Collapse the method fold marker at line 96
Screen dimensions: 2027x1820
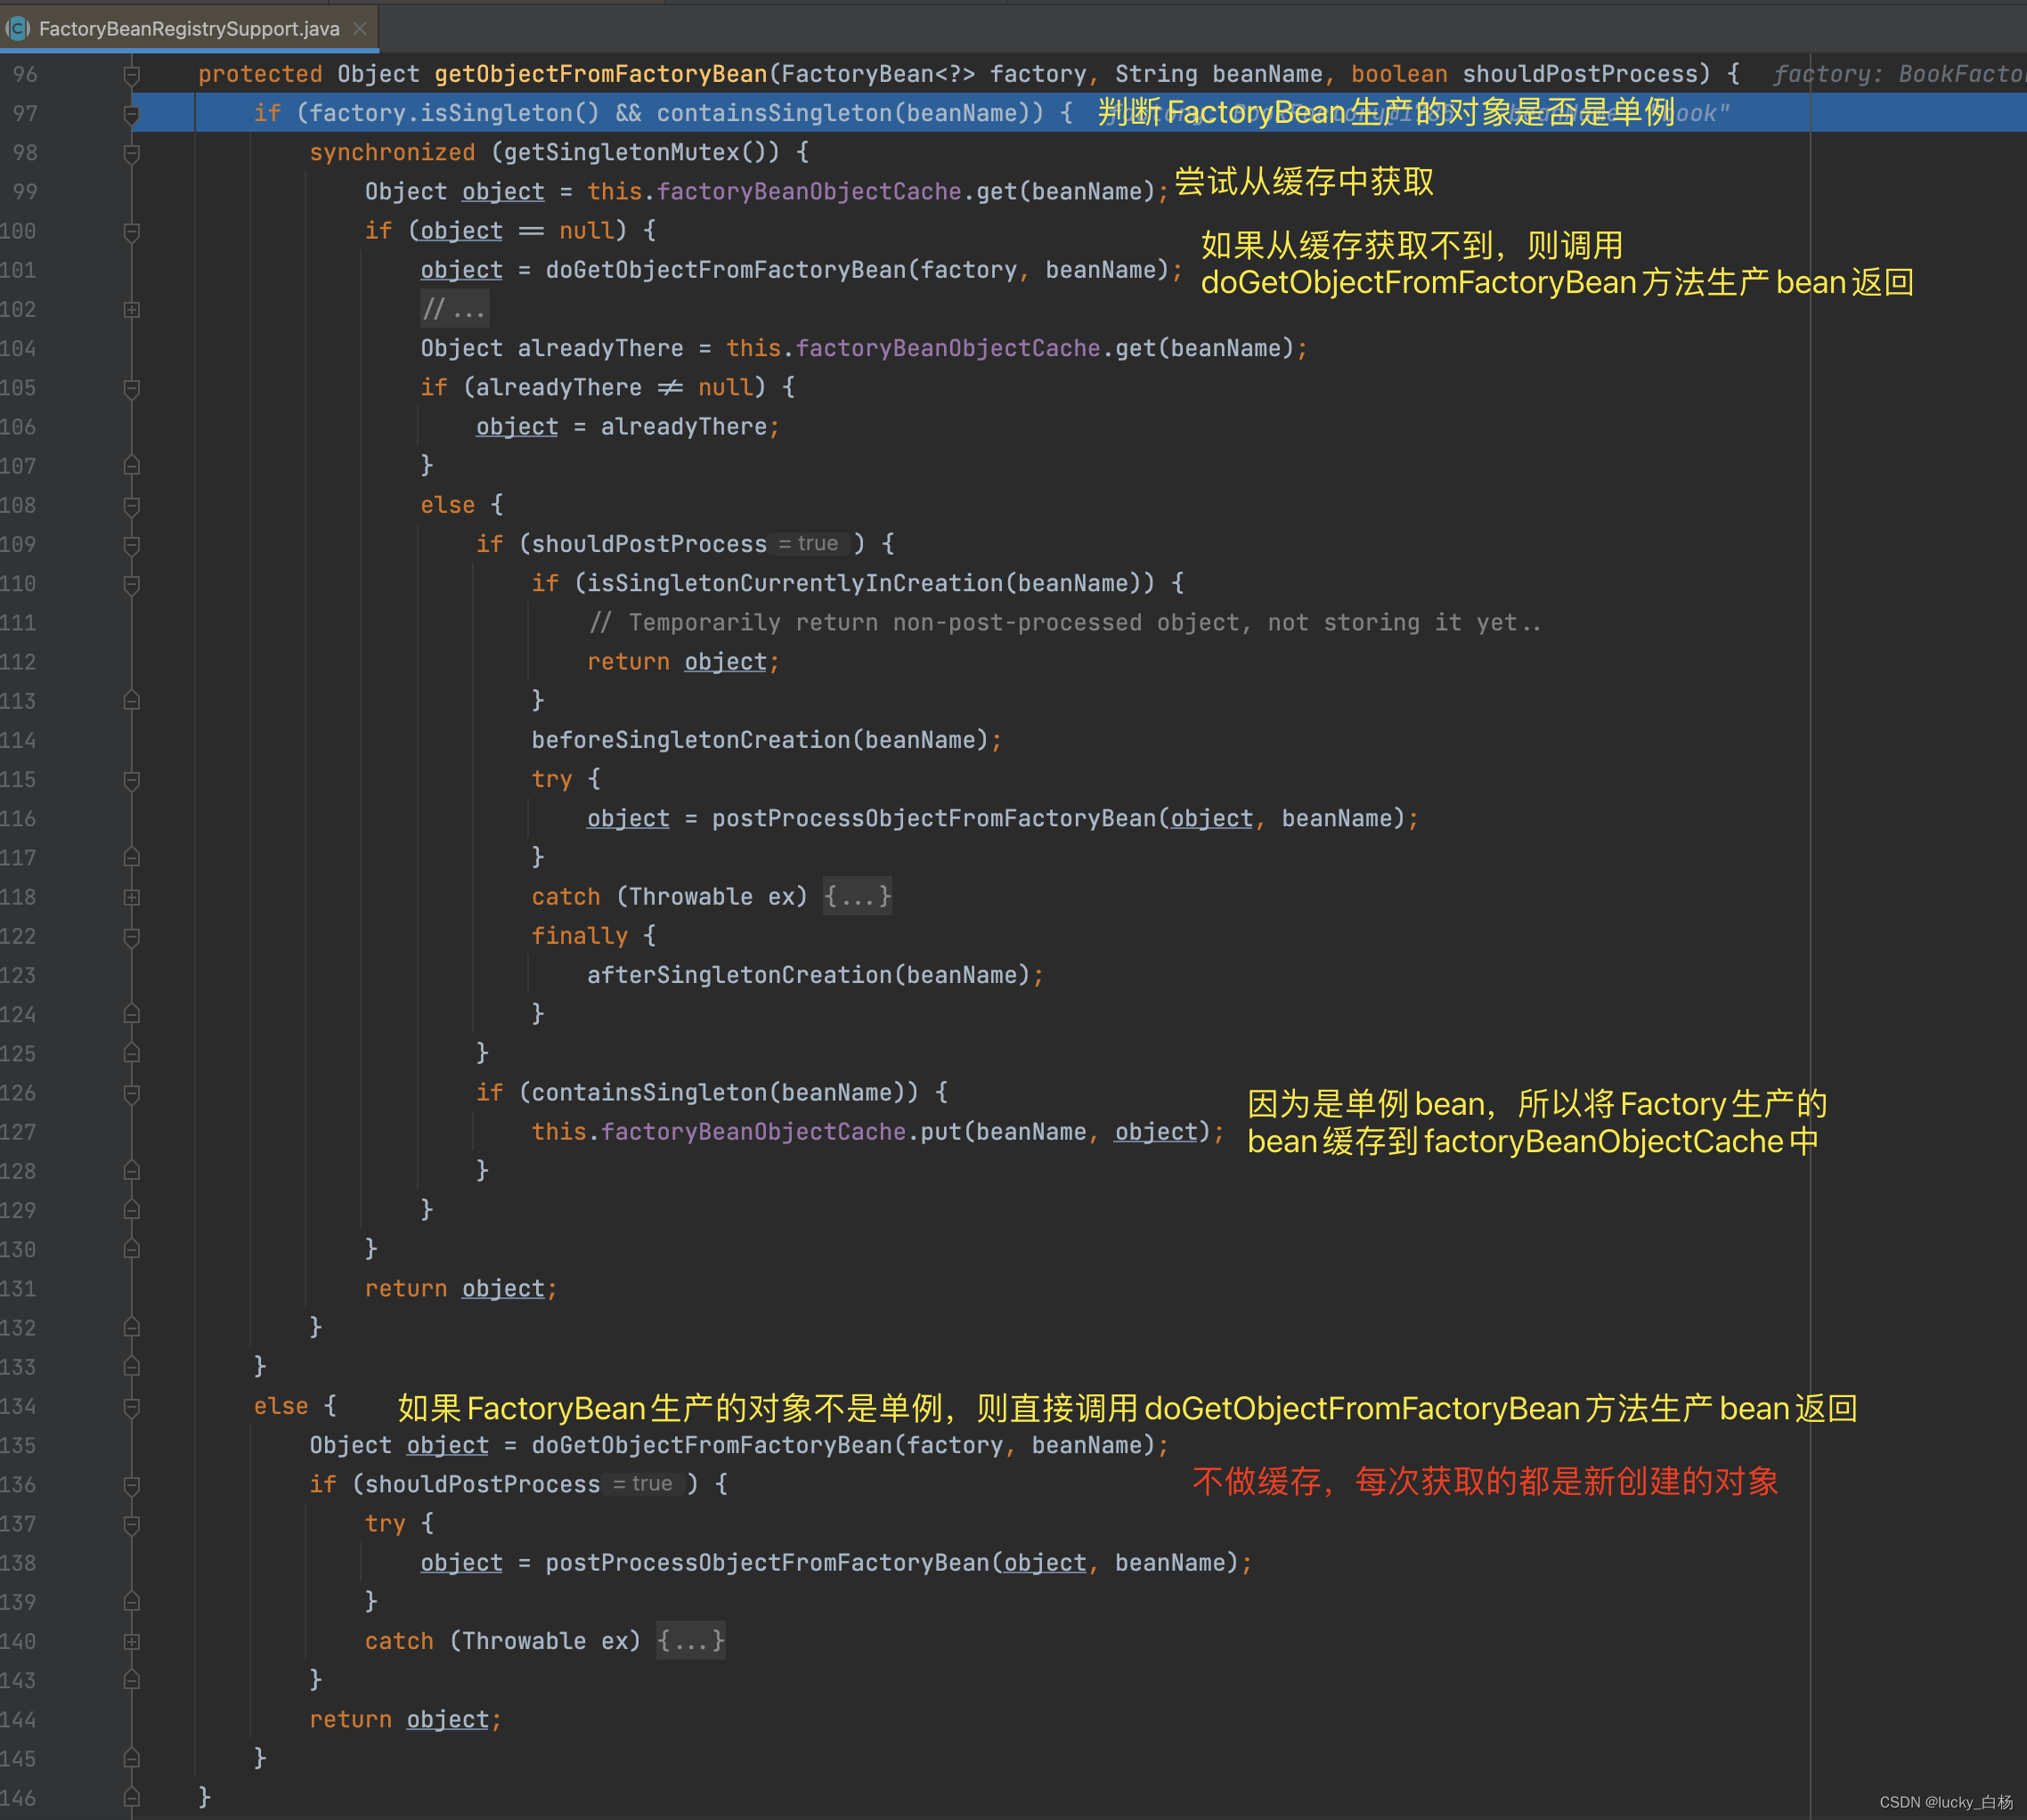pyautogui.click(x=131, y=75)
